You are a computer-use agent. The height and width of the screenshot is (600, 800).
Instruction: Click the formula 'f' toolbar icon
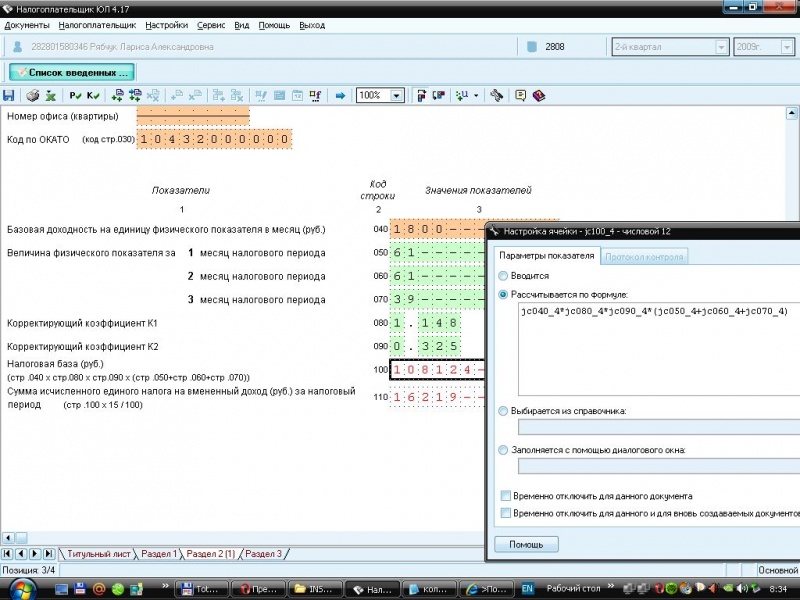pos(315,95)
